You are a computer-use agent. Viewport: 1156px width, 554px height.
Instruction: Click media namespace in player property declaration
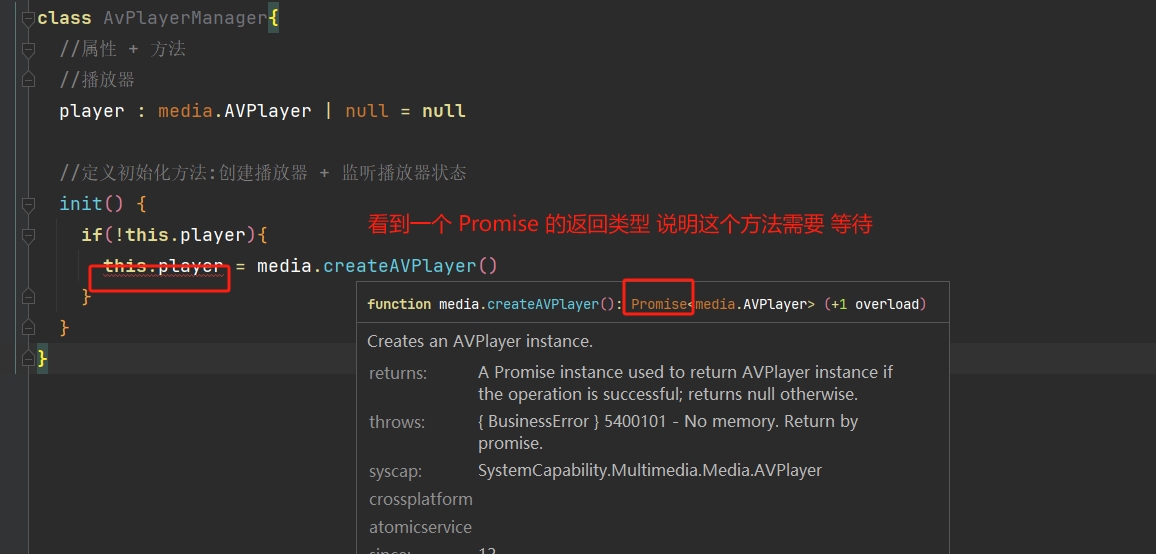coord(185,111)
